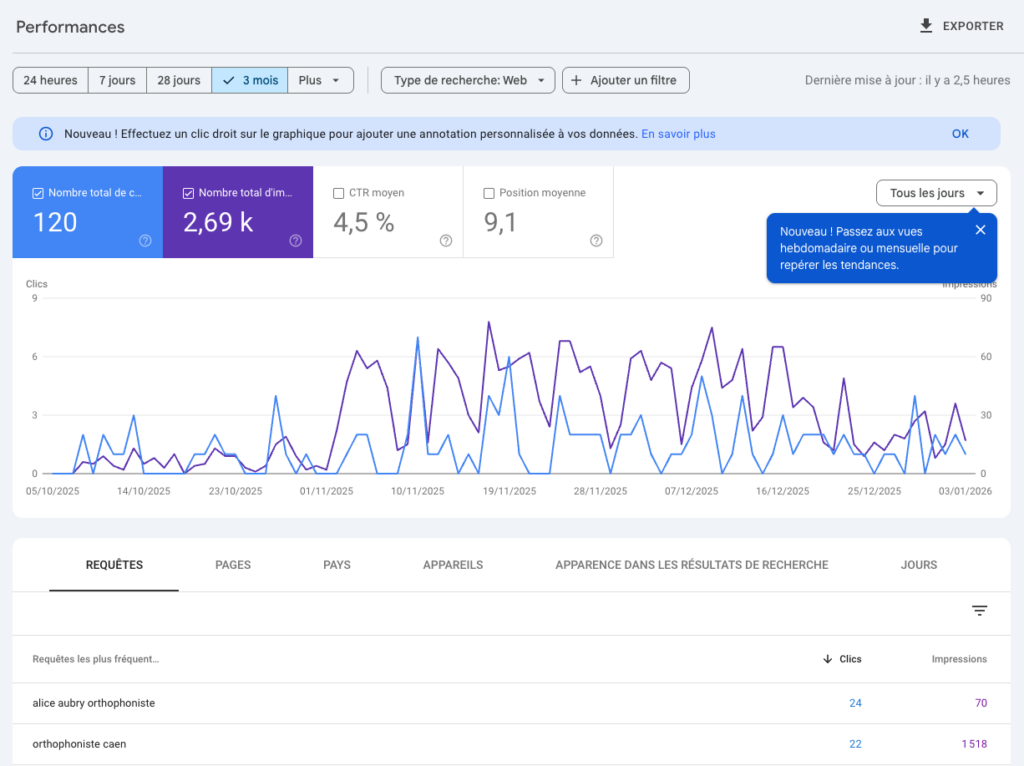Open the Plus date range dropdown
1024x766 pixels.
pos(320,80)
